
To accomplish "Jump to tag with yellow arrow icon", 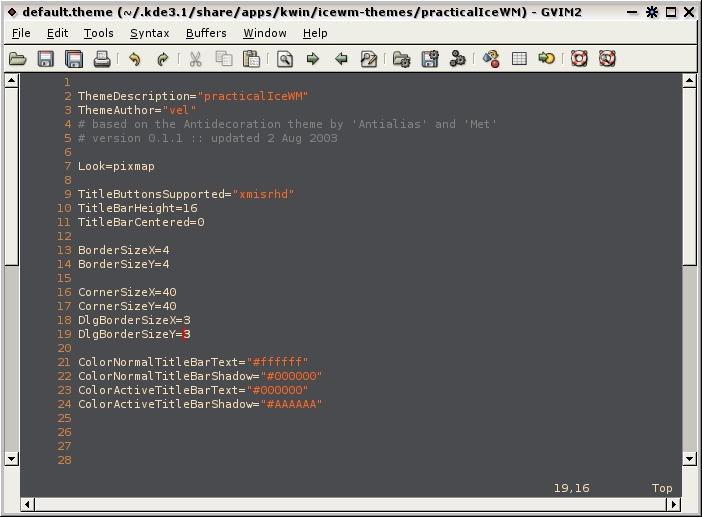I will [547, 59].
